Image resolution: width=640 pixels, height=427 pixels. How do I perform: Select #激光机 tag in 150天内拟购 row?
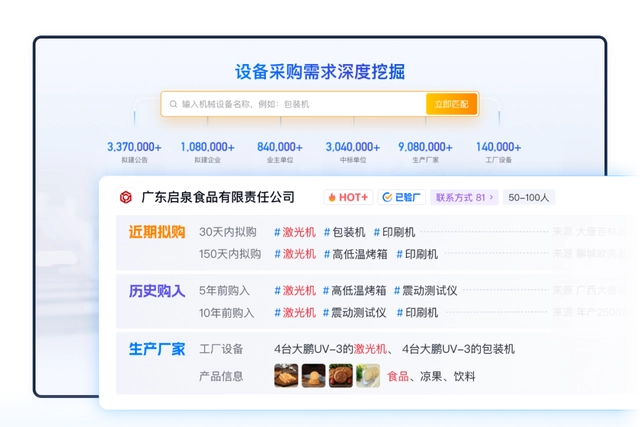pyautogui.click(x=295, y=254)
